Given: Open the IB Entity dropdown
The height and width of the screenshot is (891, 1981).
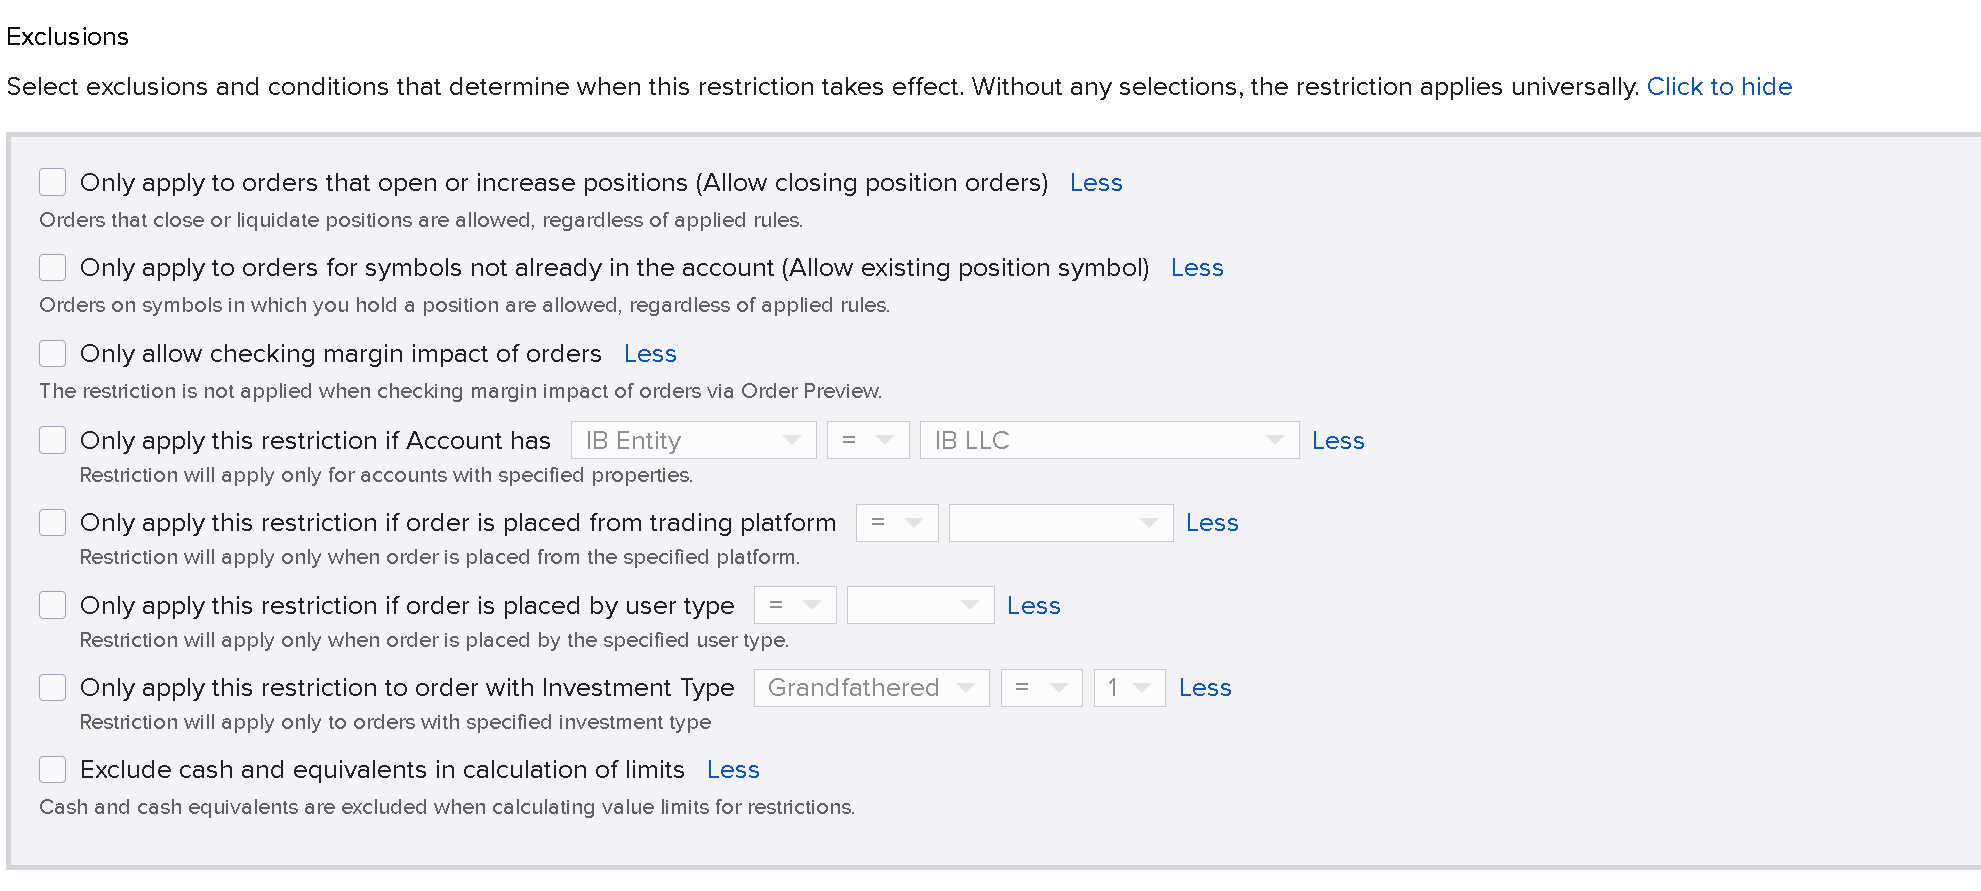Looking at the screenshot, I should 693,440.
